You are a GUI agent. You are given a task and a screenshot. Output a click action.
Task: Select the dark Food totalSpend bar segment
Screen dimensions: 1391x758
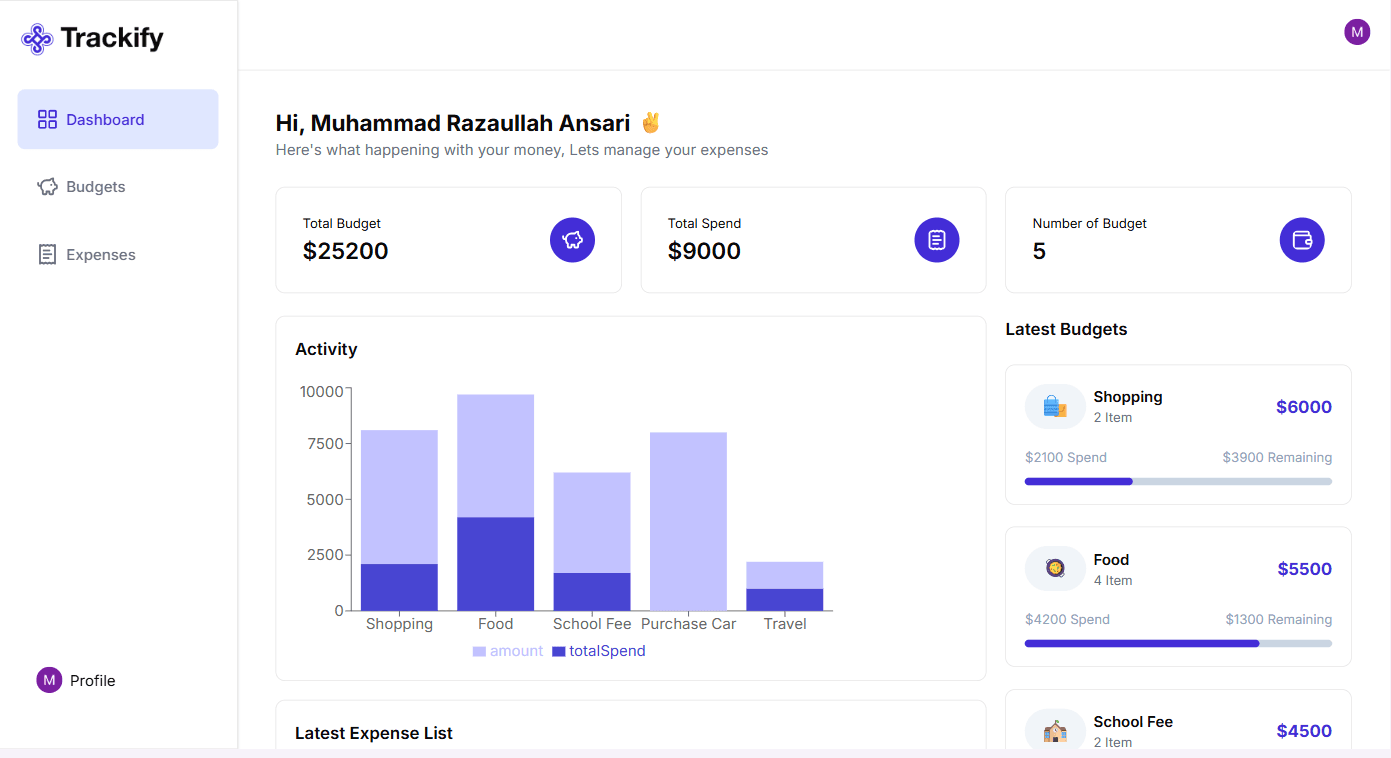pos(495,563)
